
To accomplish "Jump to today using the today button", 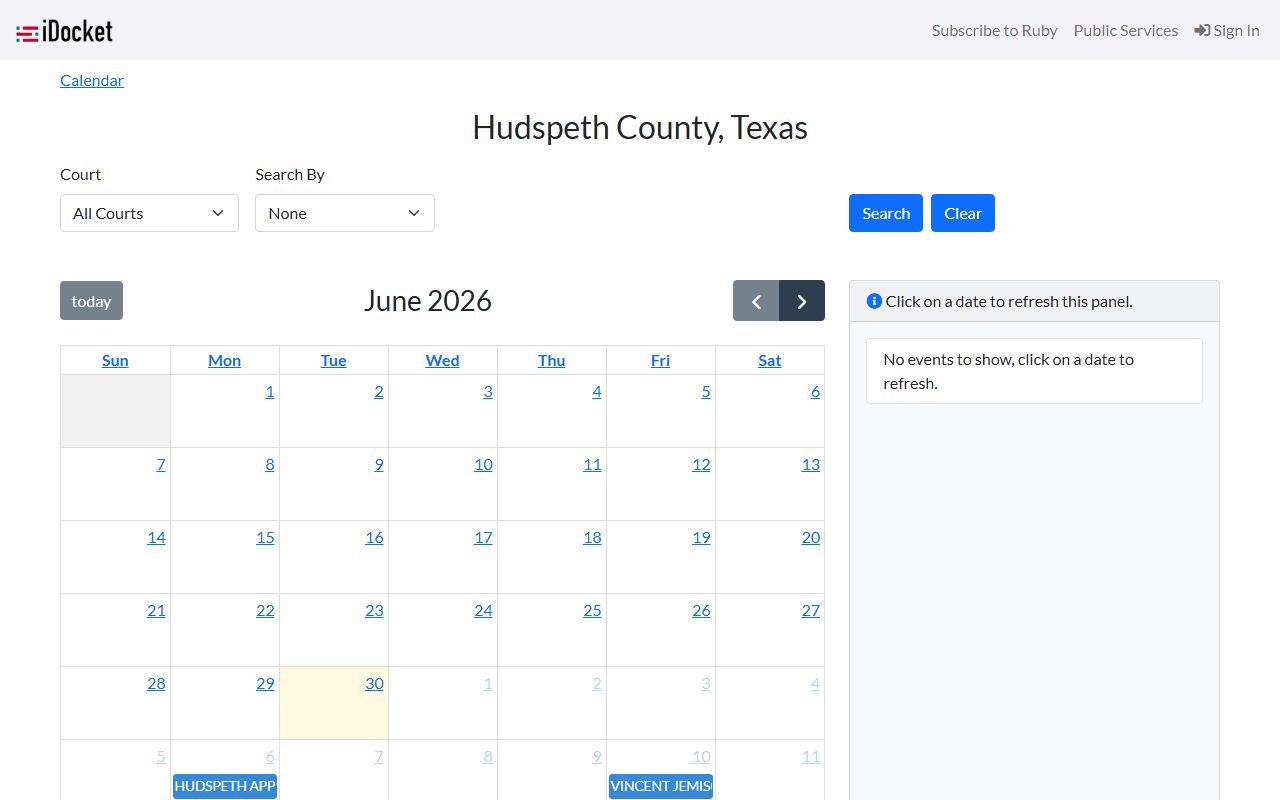I will point(91,301).
